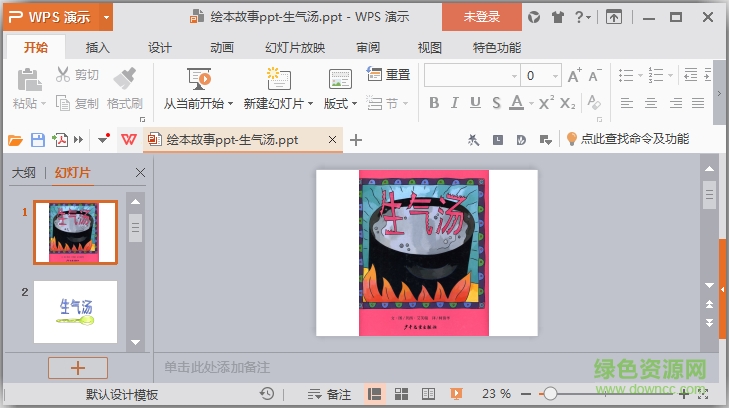The image size is (729, 408).
Task: Center align text
Action: [651, 103]
